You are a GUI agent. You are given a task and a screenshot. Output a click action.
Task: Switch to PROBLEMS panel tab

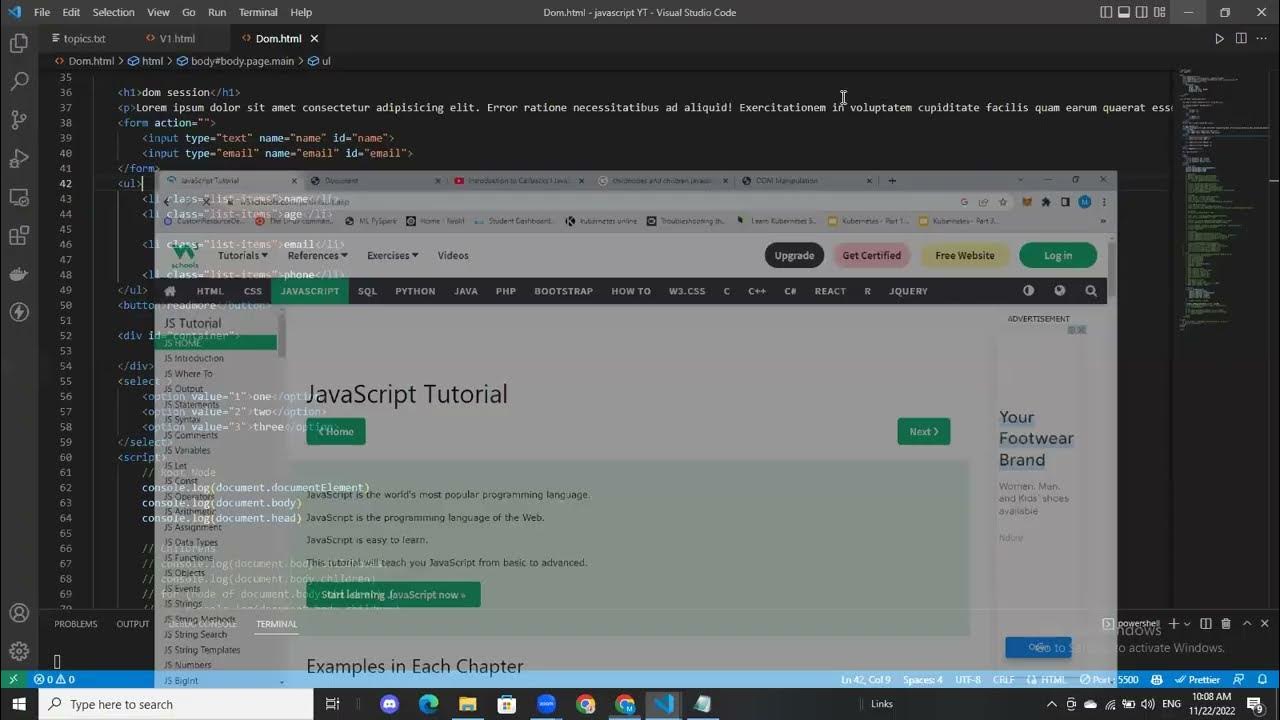coord(76,623)
